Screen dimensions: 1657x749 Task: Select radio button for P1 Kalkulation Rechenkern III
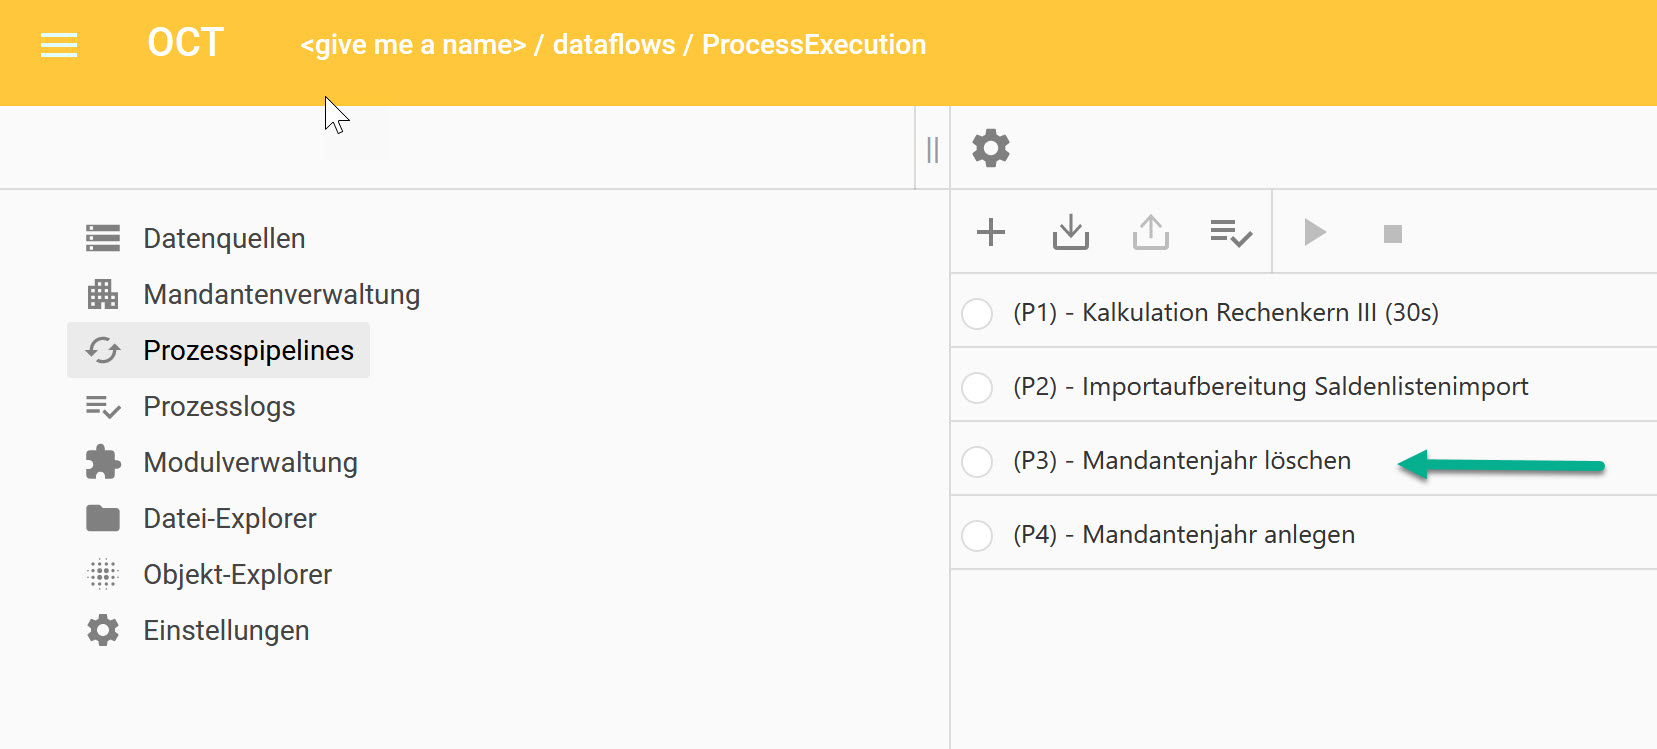977,313
